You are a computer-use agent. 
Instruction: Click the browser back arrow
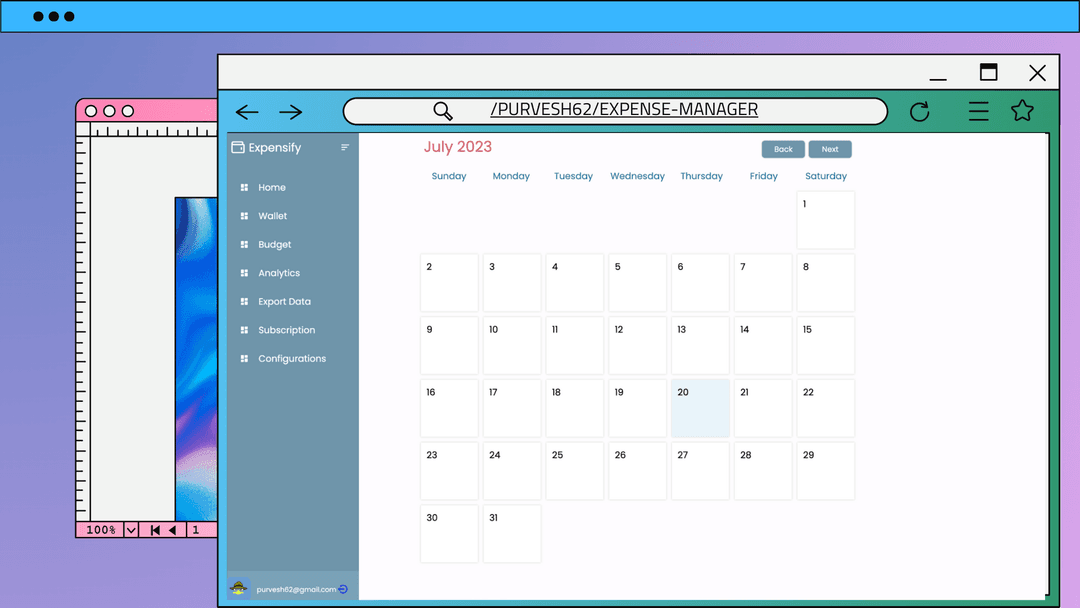pos(247,112)
